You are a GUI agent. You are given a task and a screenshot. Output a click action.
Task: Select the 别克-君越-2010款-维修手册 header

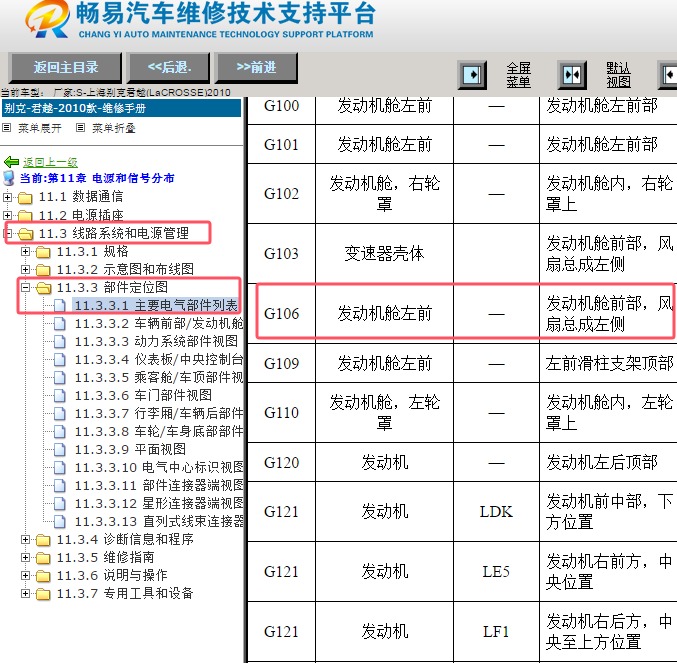coord(121,108)
